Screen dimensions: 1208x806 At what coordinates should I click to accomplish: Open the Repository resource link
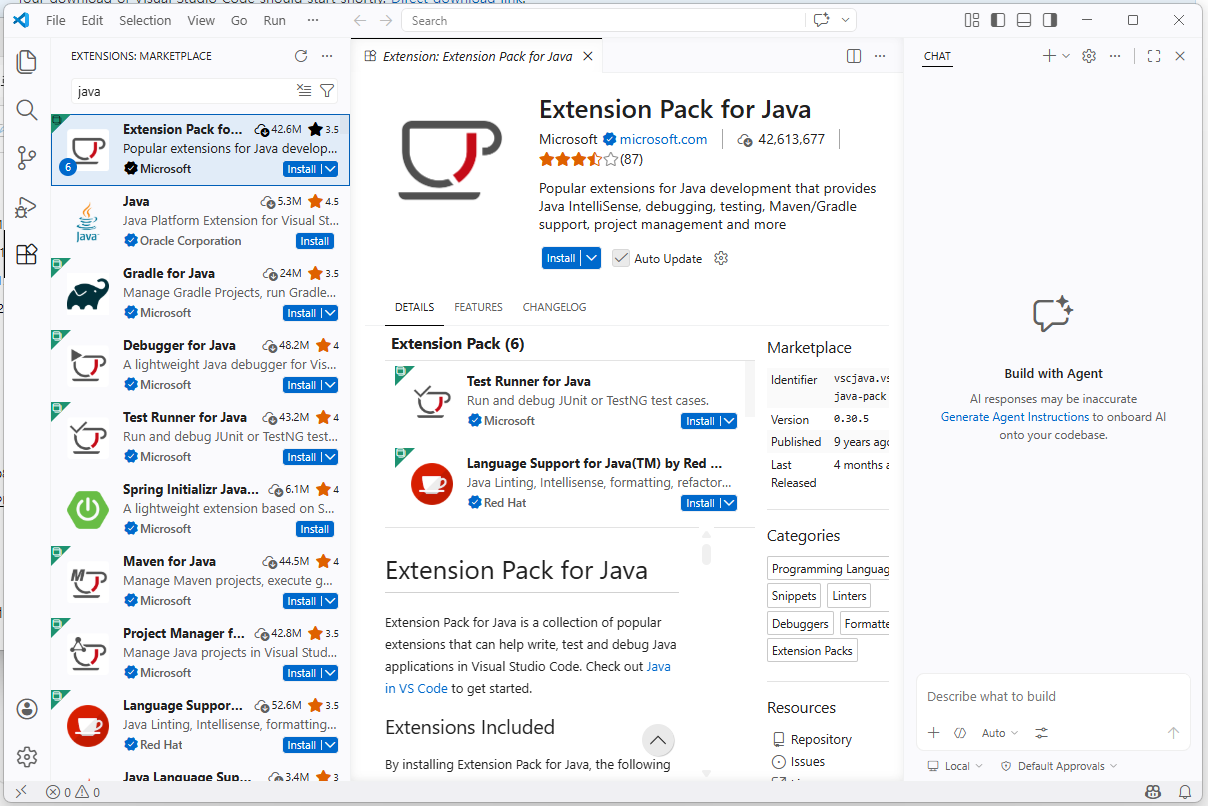[821, 739]
